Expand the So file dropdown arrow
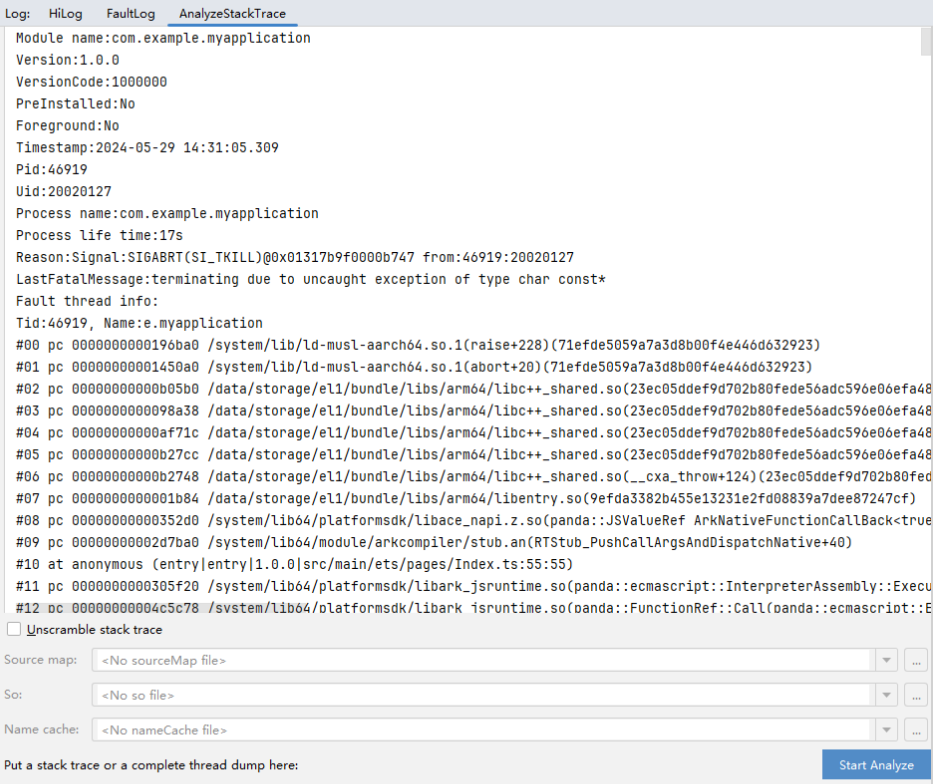This screenshot has width=933, height=784. [886, 695]
